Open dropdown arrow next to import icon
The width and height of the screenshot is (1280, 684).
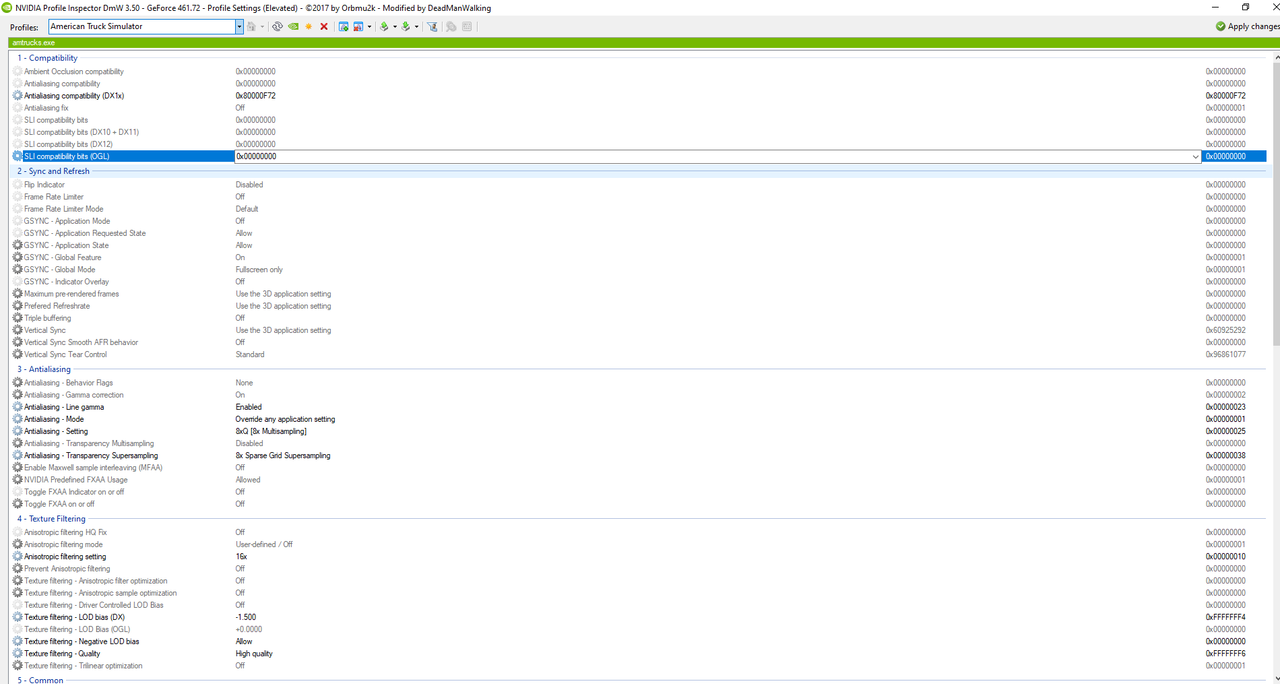(x=416, y=26)
